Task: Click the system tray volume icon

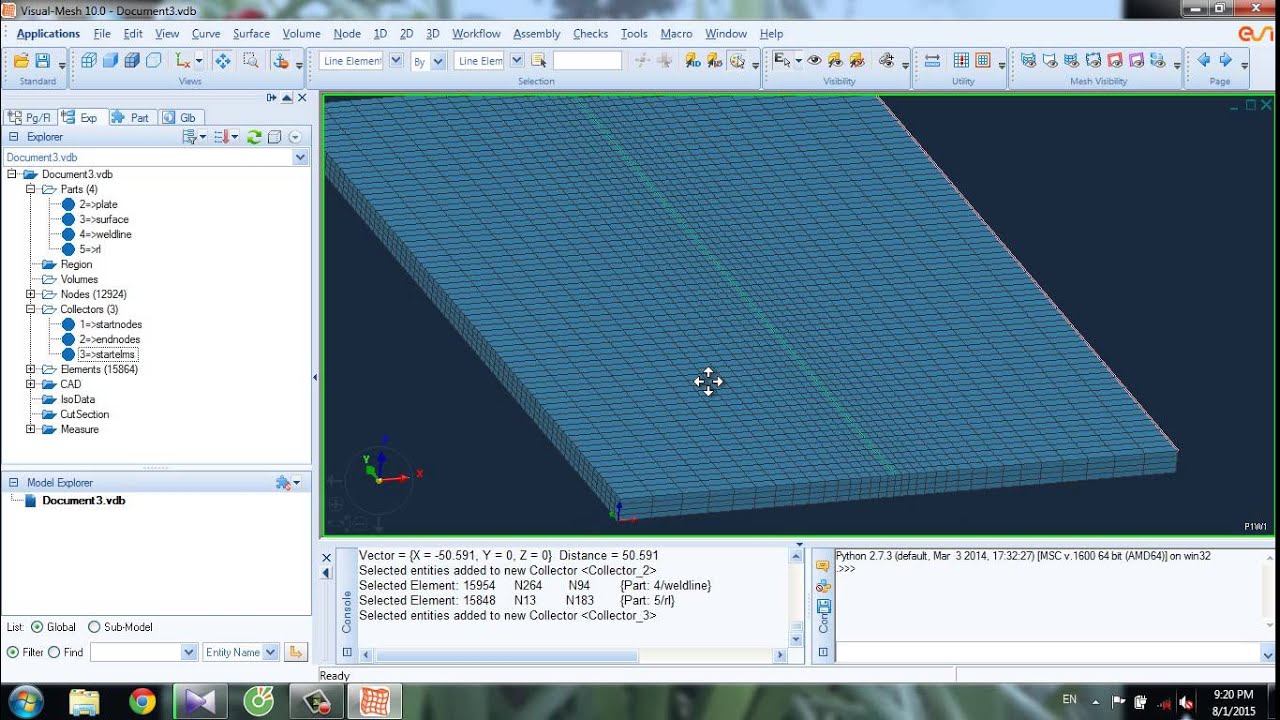Action: (x=1186, y=702)
